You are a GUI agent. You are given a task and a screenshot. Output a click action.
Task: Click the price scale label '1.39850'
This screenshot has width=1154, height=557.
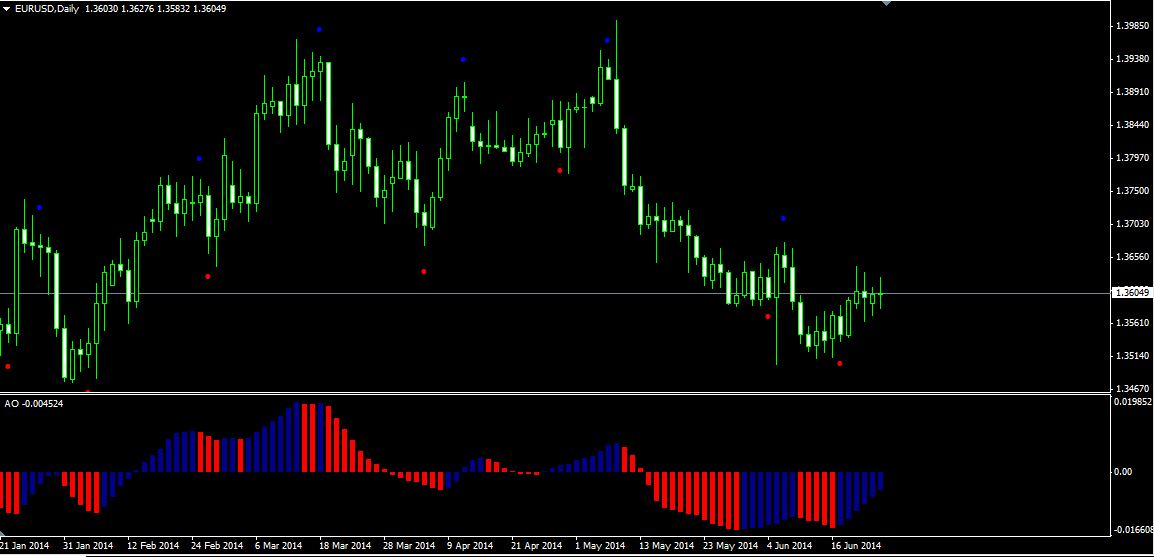(1133, 26)
